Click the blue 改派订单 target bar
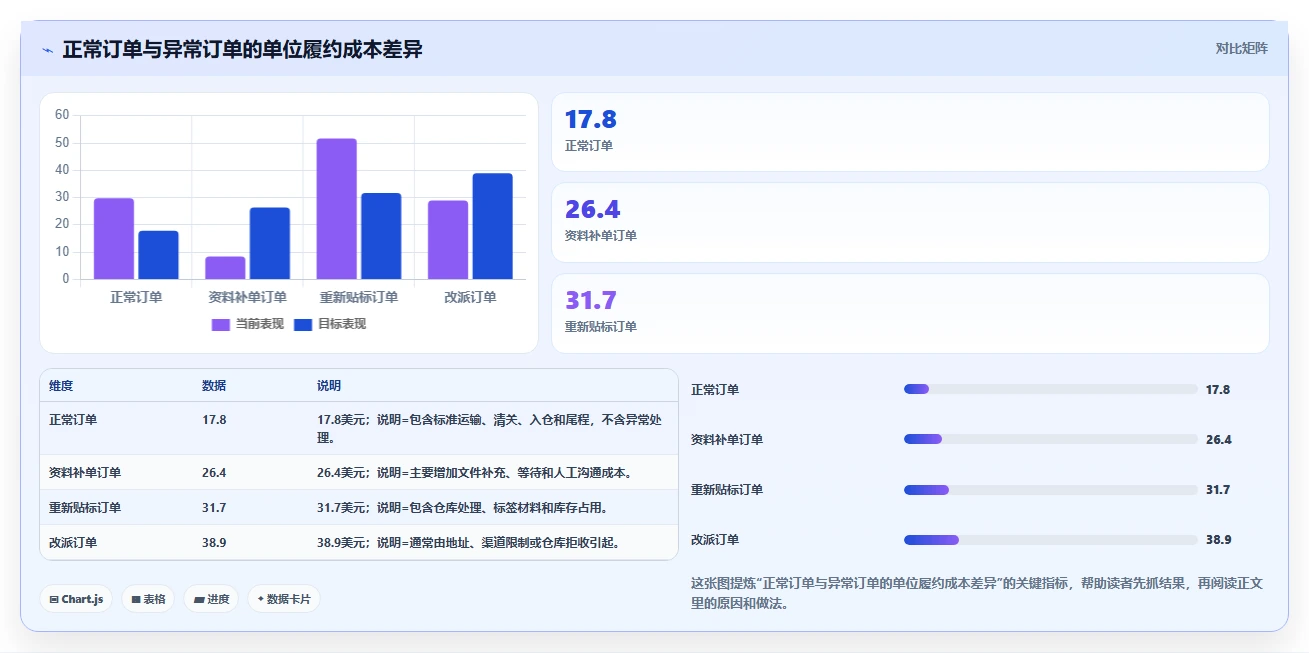This screenshot has height=653, width=1309. tap(492, 226)
